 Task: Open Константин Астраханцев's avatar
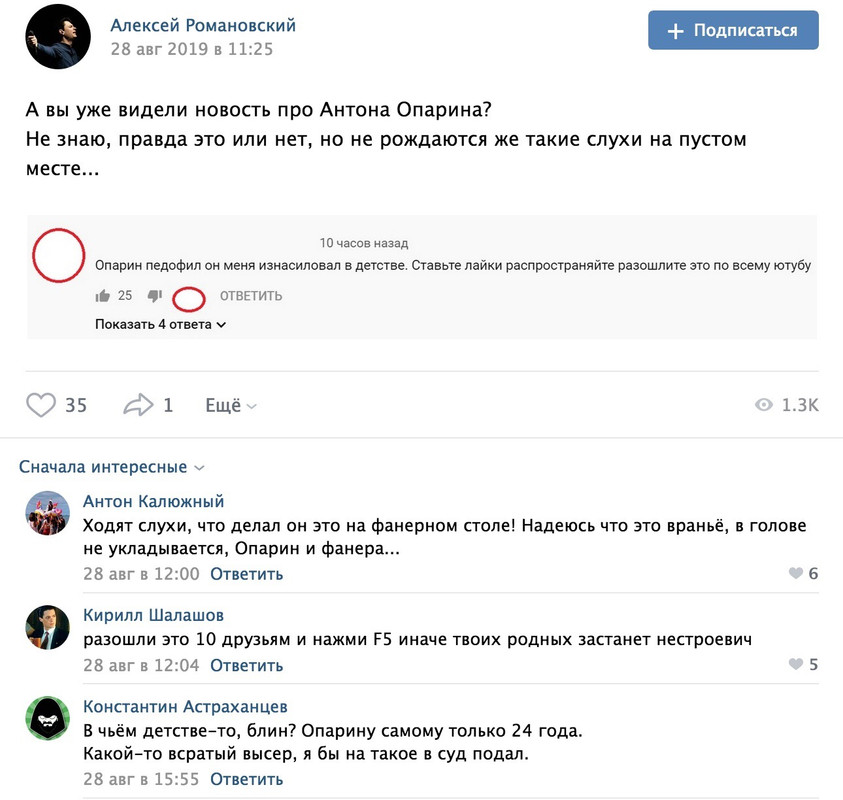tap(48, 718)
